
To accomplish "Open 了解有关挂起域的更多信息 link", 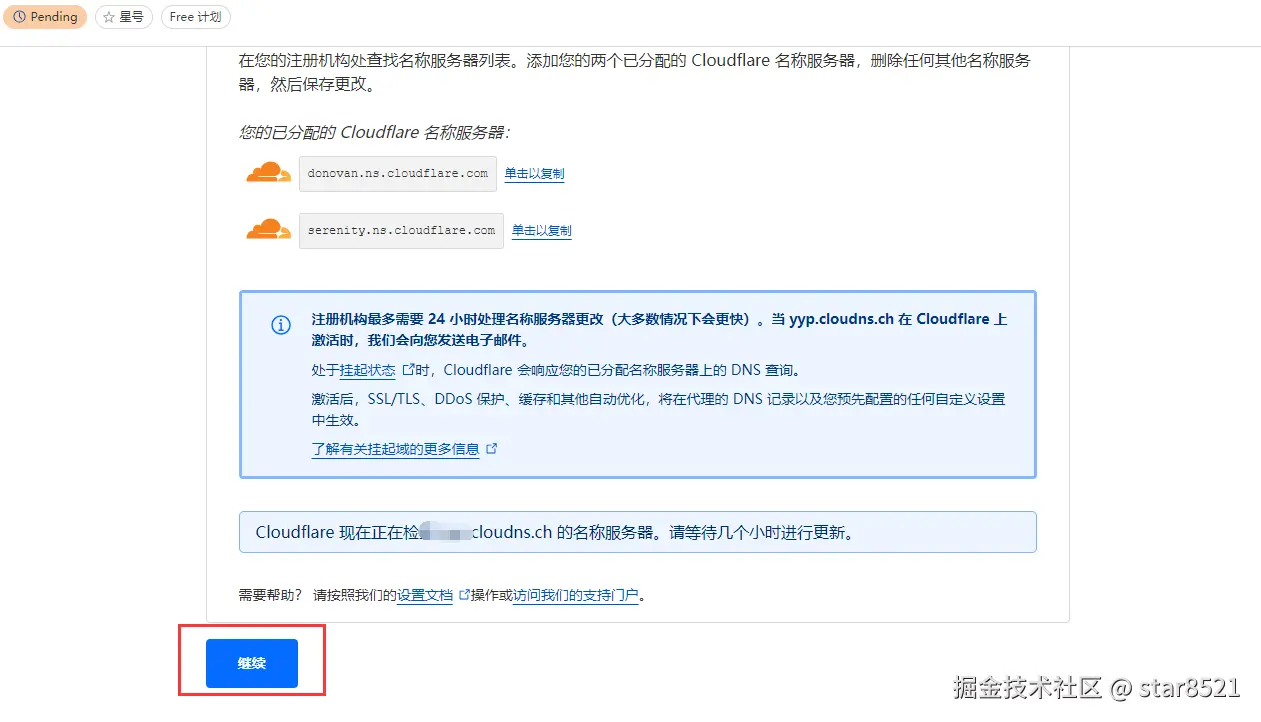I will point(395,449).
